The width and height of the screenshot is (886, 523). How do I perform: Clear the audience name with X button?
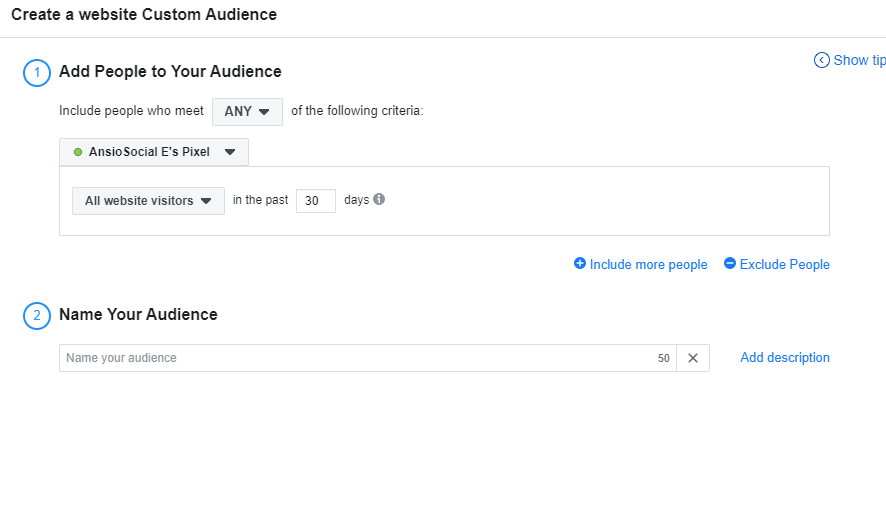693,358
